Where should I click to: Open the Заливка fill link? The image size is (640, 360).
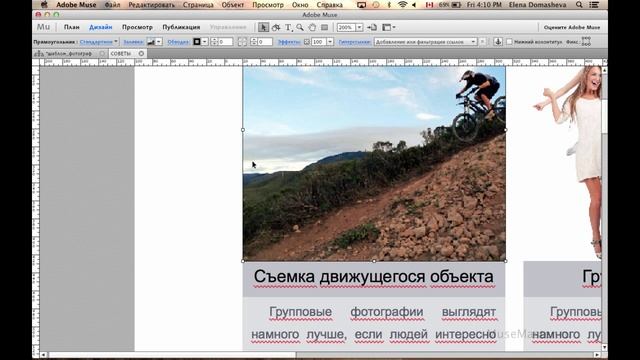coord(133,42)
